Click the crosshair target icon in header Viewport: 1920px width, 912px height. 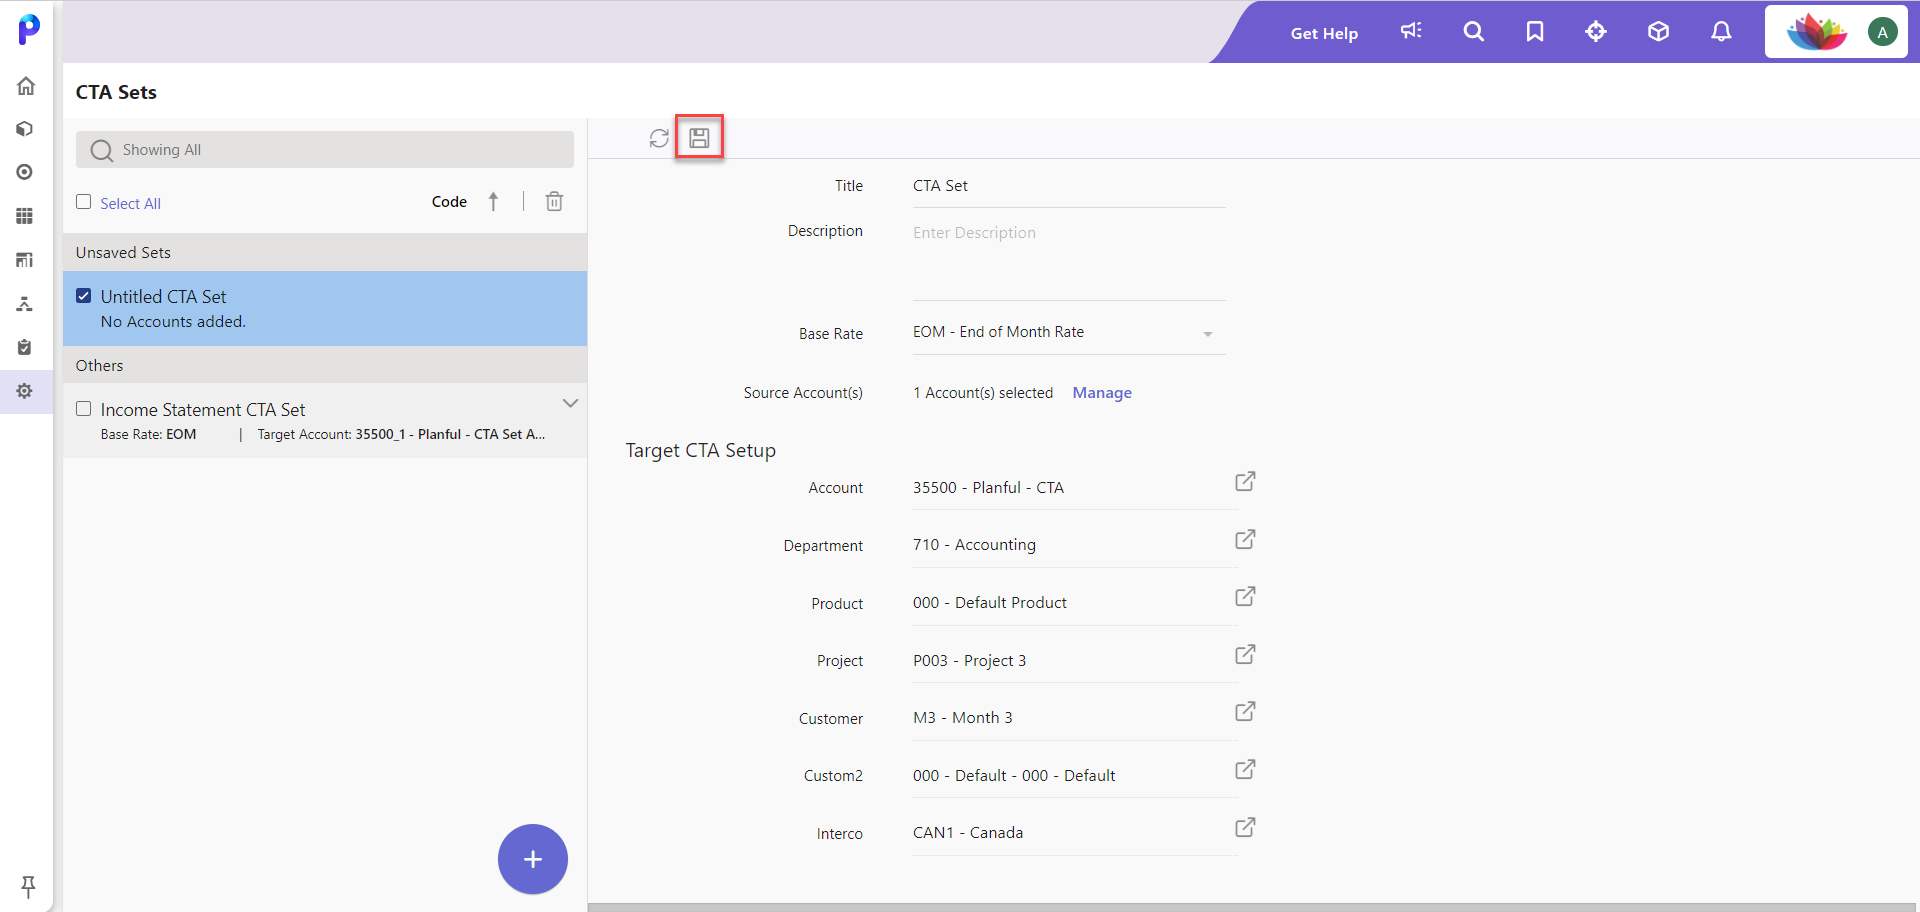pyautogui.click(x=1596, y=31)
